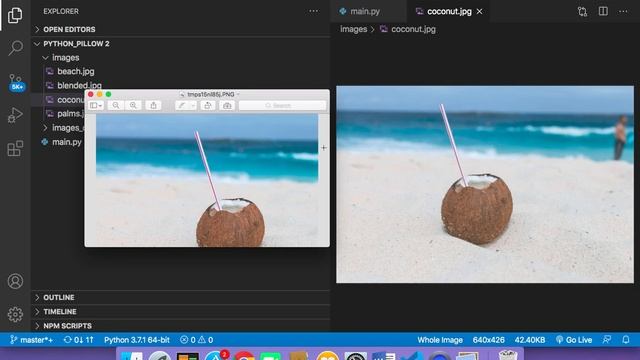Select Python 3.7.1 64-bit interpreter
The image size is (640, 360).
(x=137, y=340)
